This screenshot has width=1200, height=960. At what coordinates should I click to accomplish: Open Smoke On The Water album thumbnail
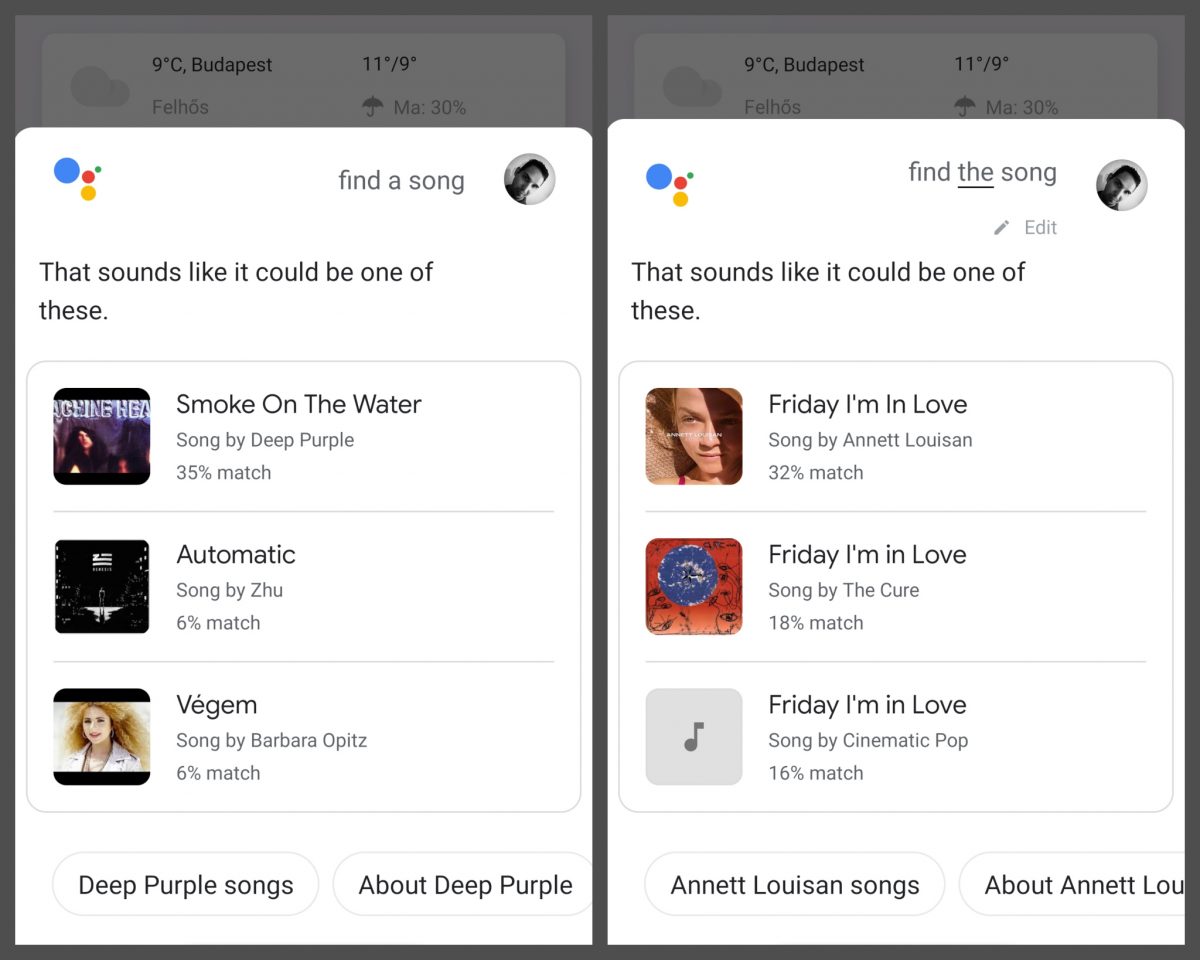(x=102, y=437)
